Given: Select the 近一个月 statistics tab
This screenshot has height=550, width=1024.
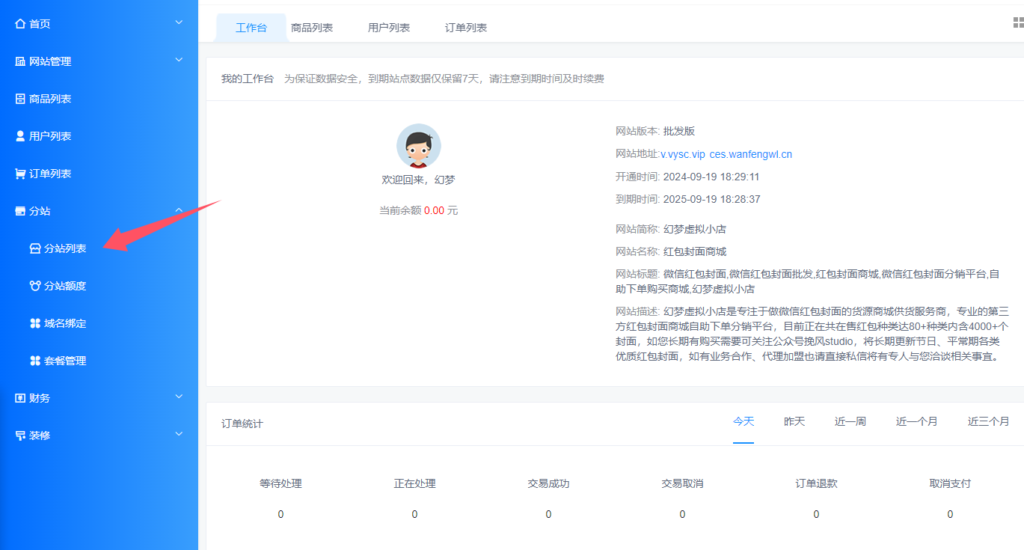Looking at the screenshot, I should pos(916,422).
